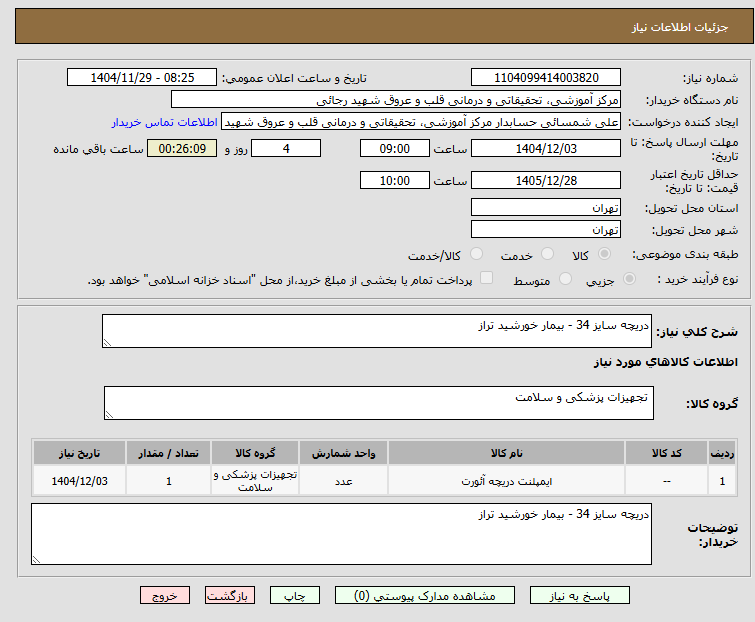Click the خروج exit button

165,596
